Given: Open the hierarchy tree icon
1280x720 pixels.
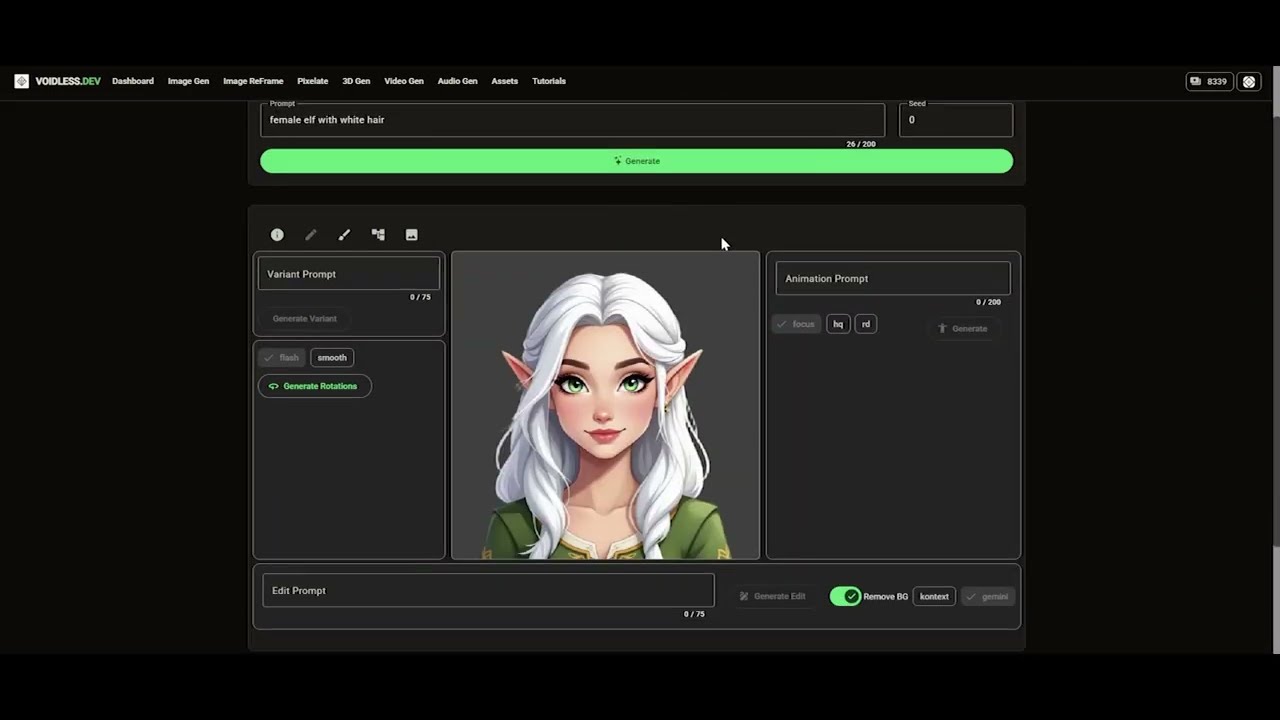Looking at the screenshot, I should tap(378, 235).
